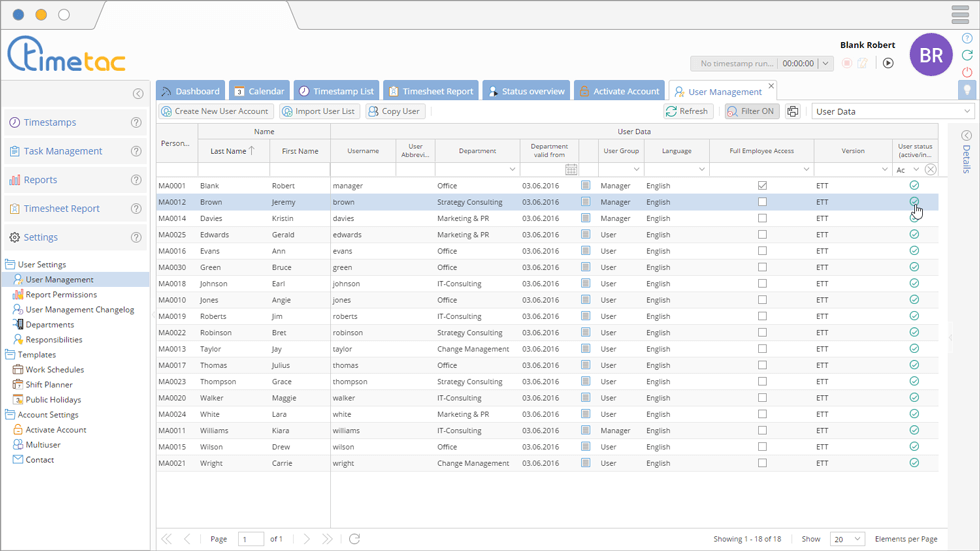This screenshot has width=980, height=551.
Task: Collapse the left sidebar with the arrow icon
Action: coord(138,94)
